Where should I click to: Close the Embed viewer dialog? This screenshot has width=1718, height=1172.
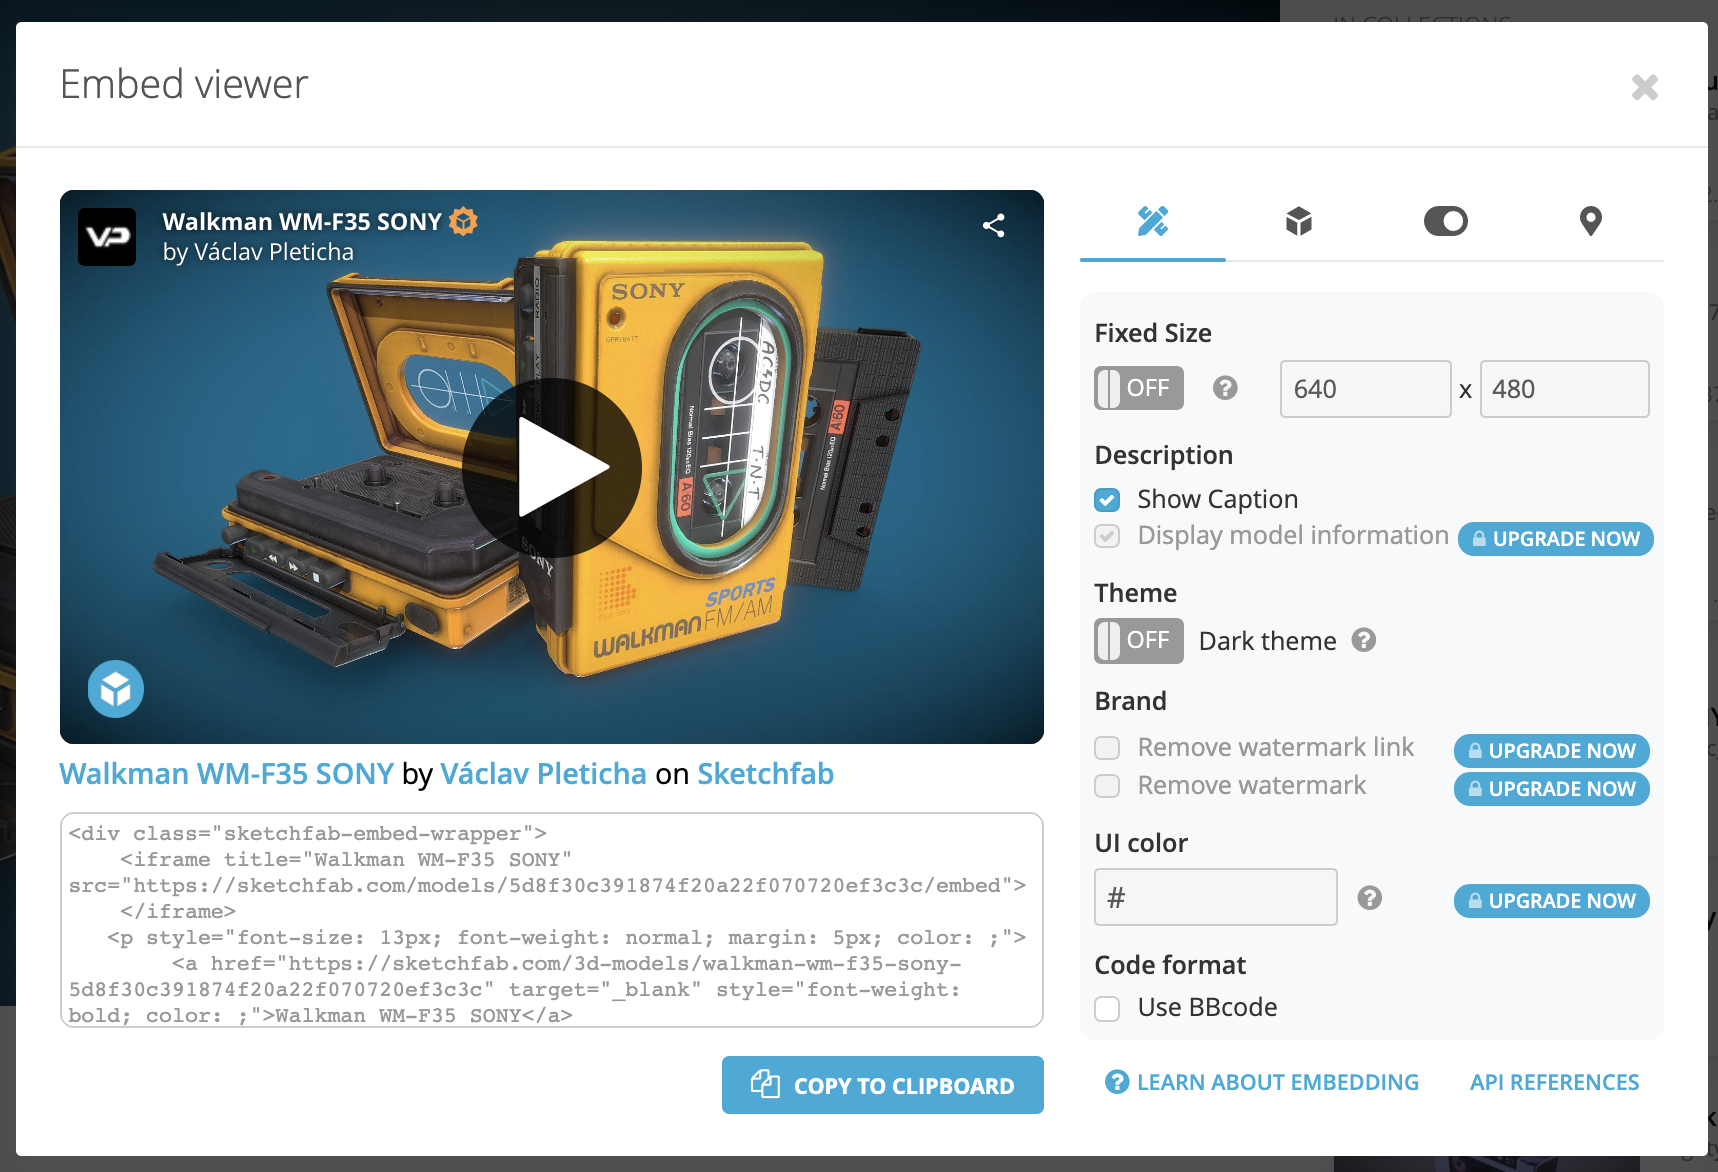tap(1645, 87)
